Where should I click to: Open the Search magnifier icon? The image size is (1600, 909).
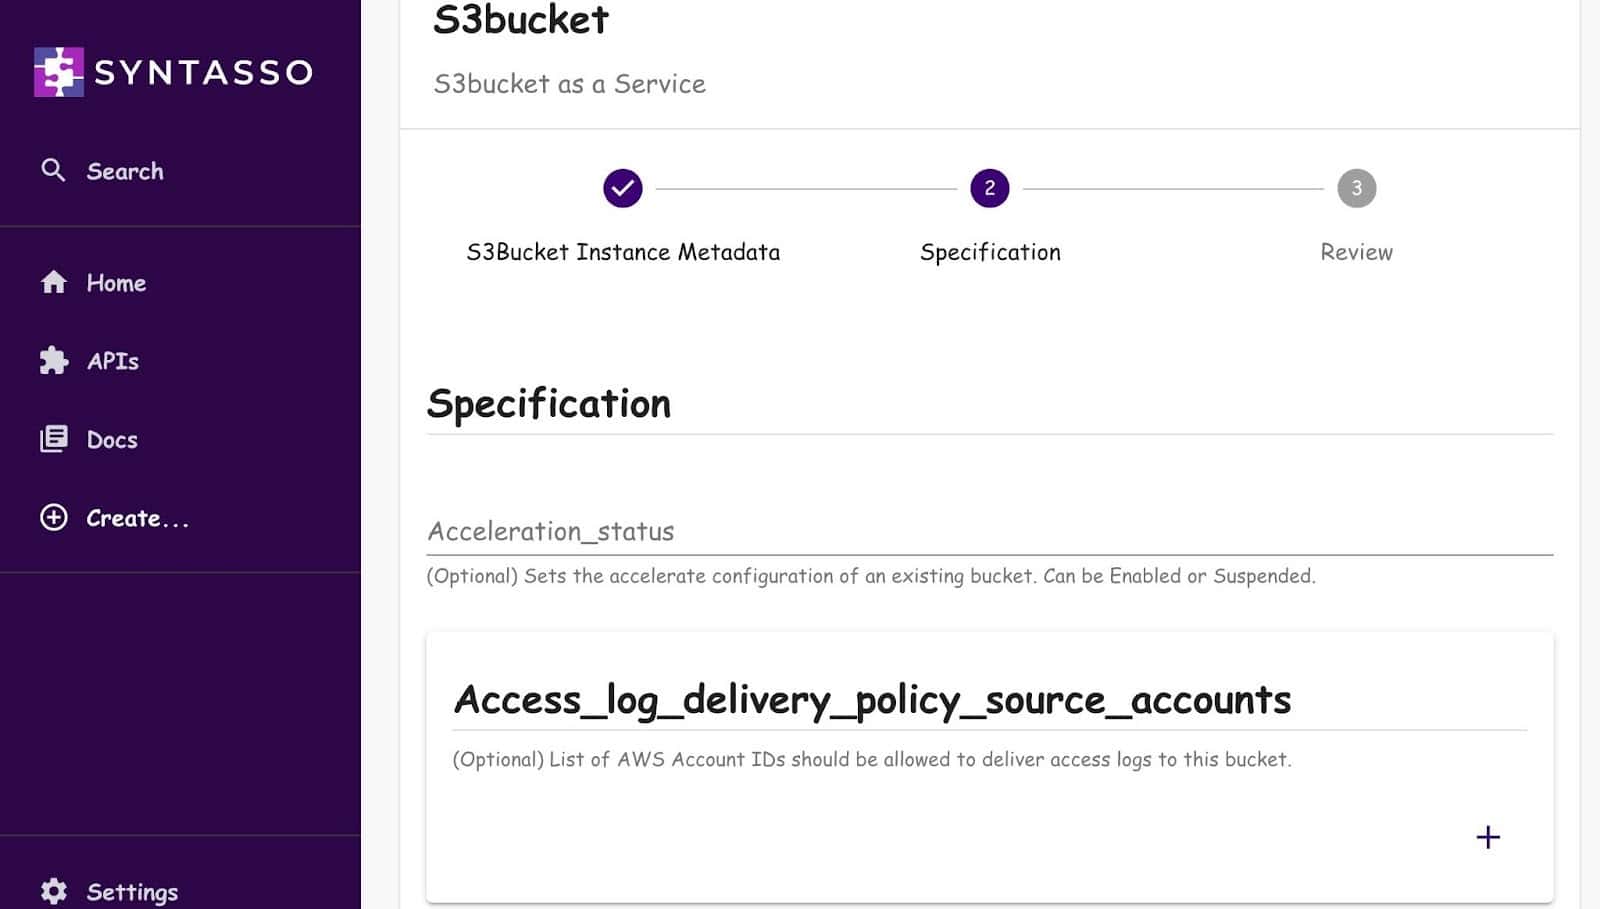click(52, 170)
